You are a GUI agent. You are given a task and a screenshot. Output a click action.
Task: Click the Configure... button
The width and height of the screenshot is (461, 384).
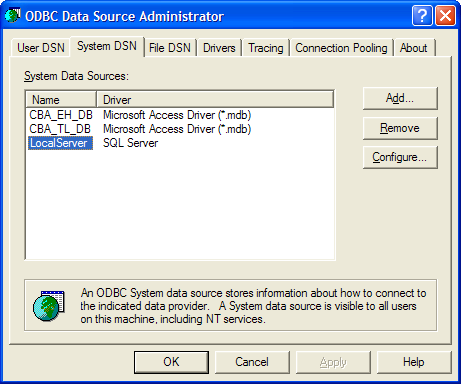point(400,157)
